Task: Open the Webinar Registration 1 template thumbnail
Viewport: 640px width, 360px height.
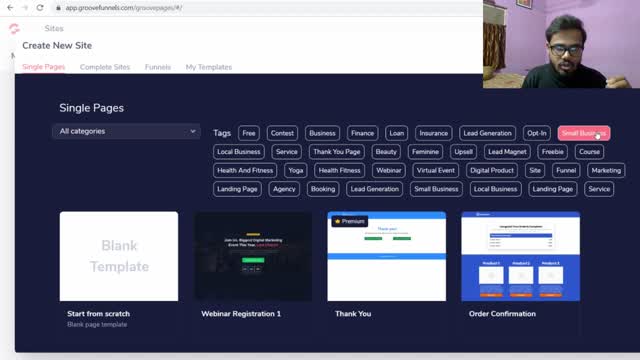Action: (x=253, y=256)
